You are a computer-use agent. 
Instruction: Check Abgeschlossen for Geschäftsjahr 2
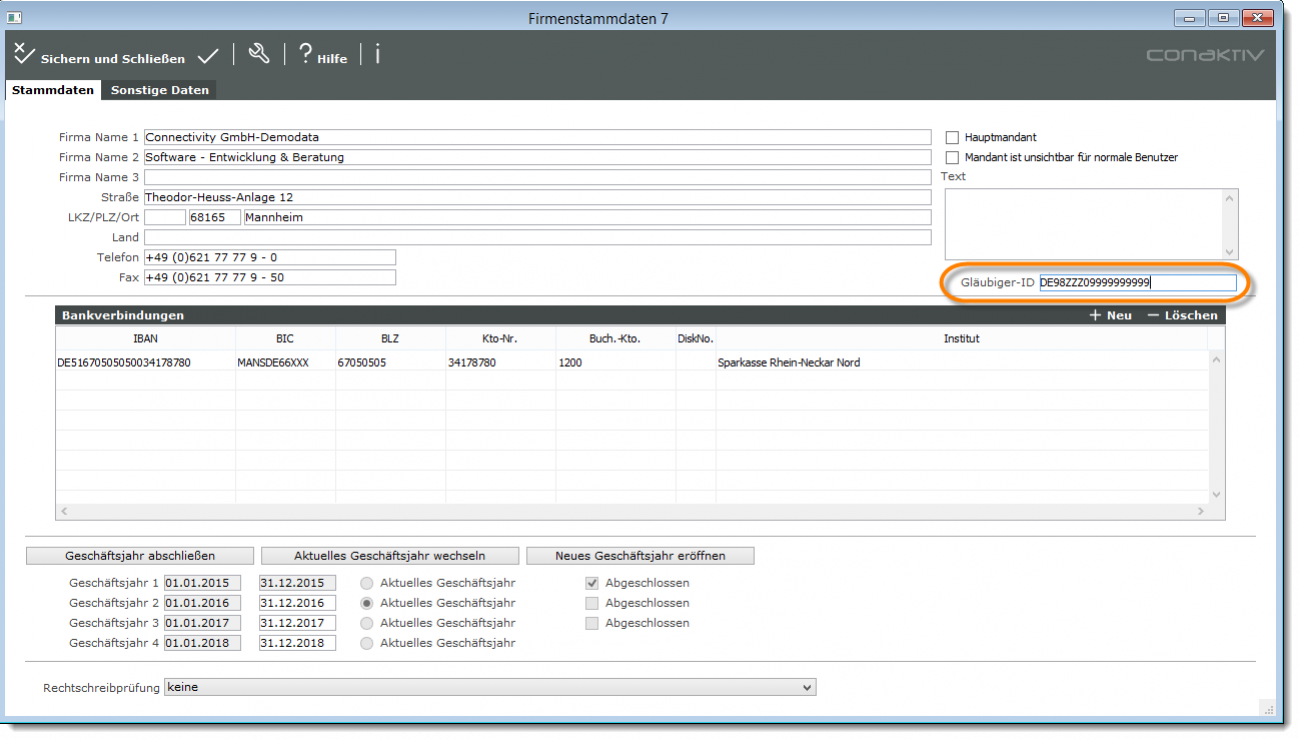(x=592, y=603)
